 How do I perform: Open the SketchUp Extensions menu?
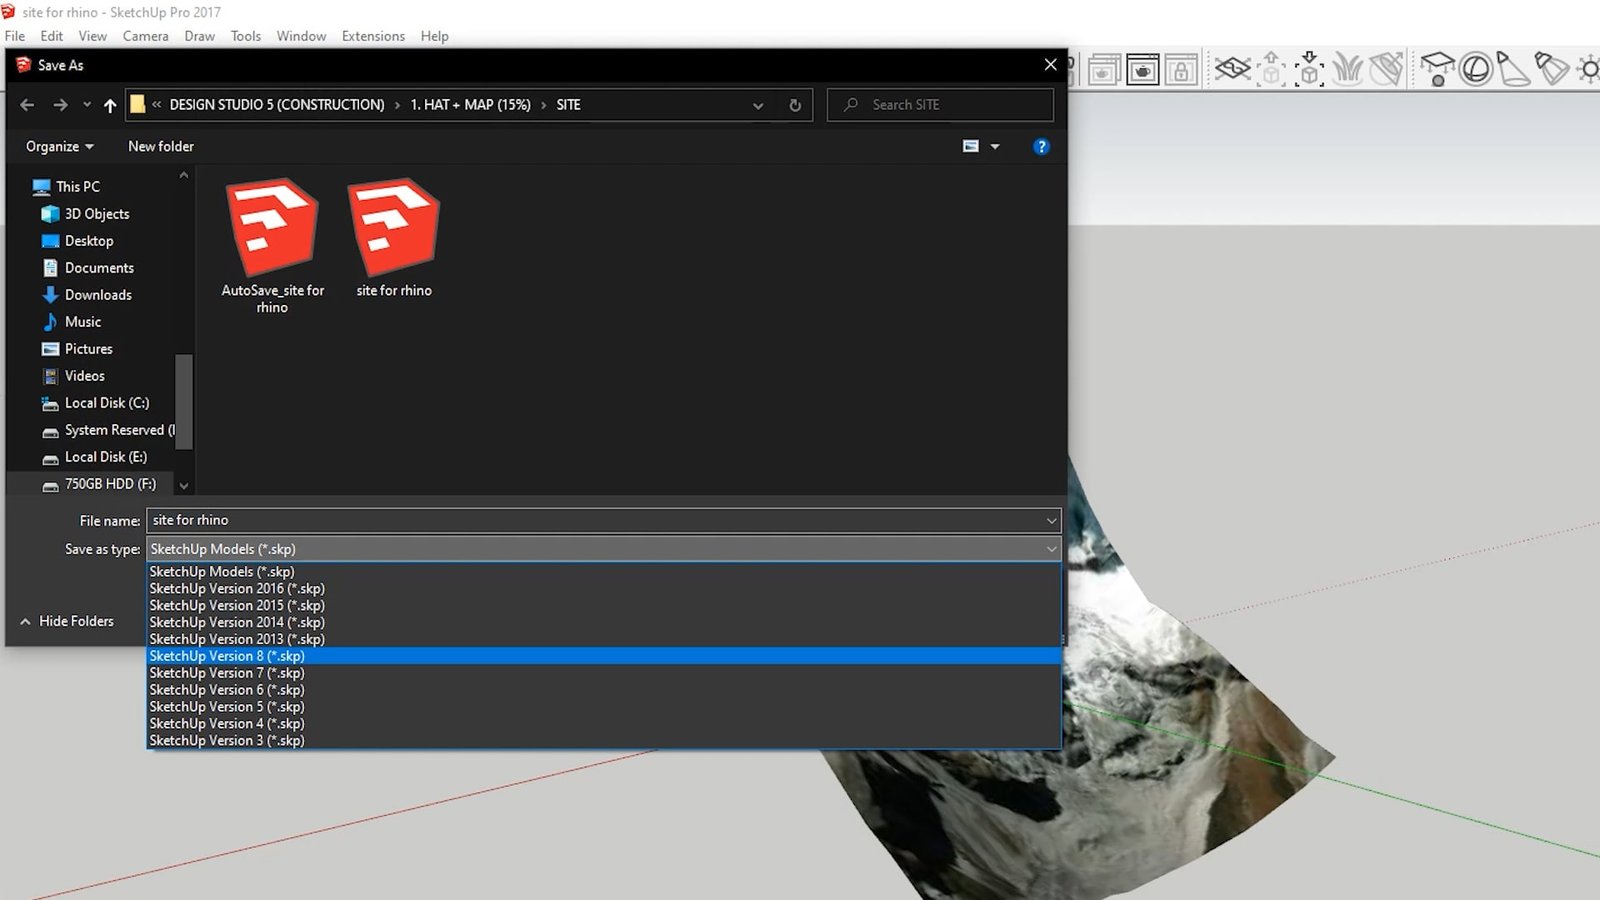click(373, 36)
